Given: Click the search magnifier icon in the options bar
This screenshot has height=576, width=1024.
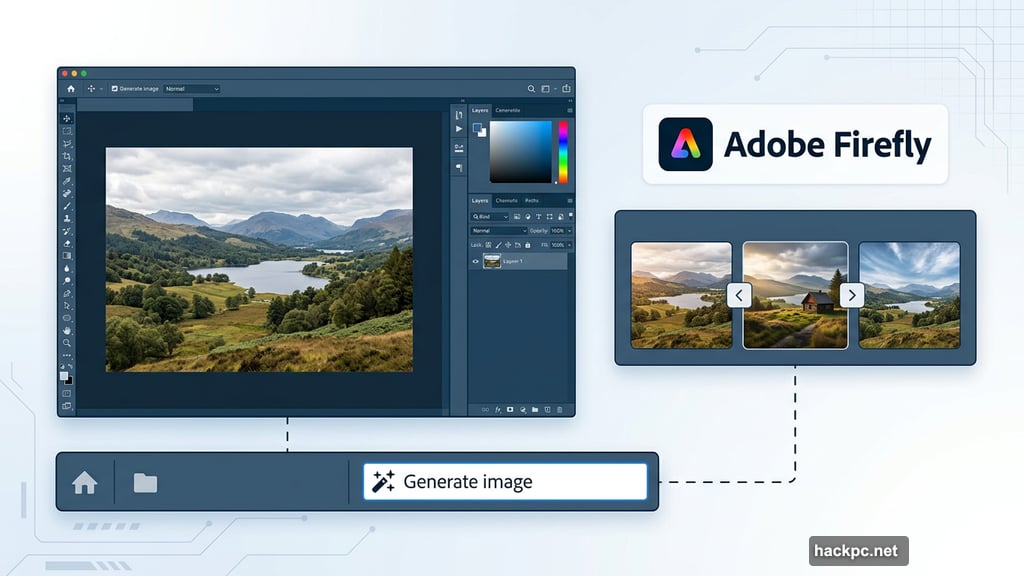Looking at the screenshot, I should point(531,88).
